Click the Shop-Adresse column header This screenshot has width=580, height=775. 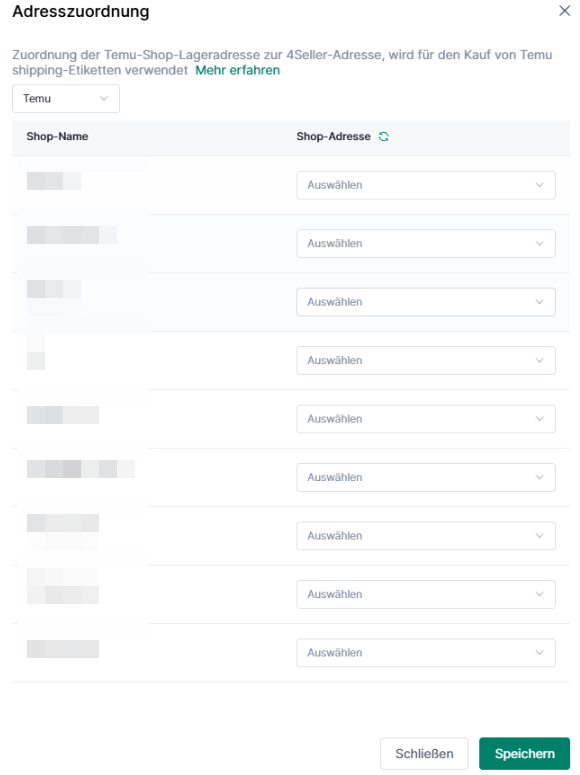pyautogui.click(x=333, y=136)
